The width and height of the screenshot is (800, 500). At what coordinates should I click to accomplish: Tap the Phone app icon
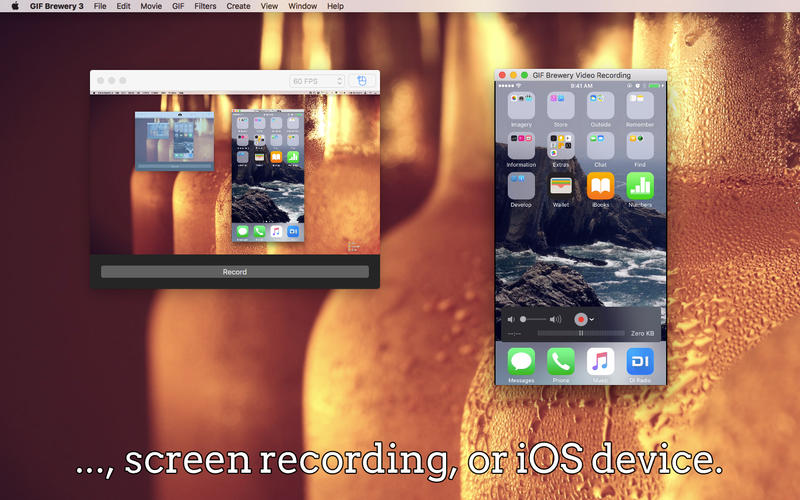click(x=561, y=361)
